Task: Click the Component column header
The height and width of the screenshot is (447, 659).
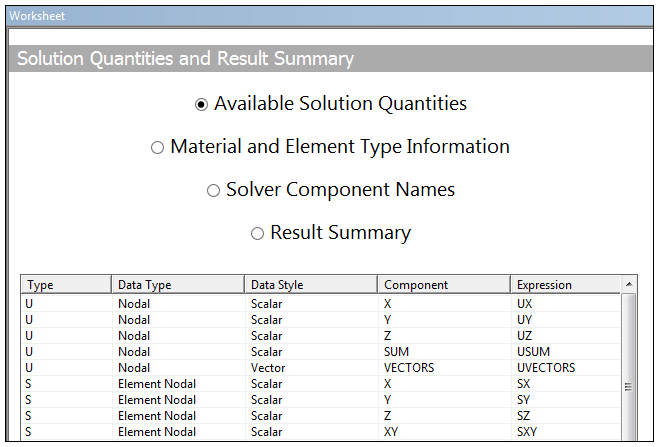Action: (443, 285)
